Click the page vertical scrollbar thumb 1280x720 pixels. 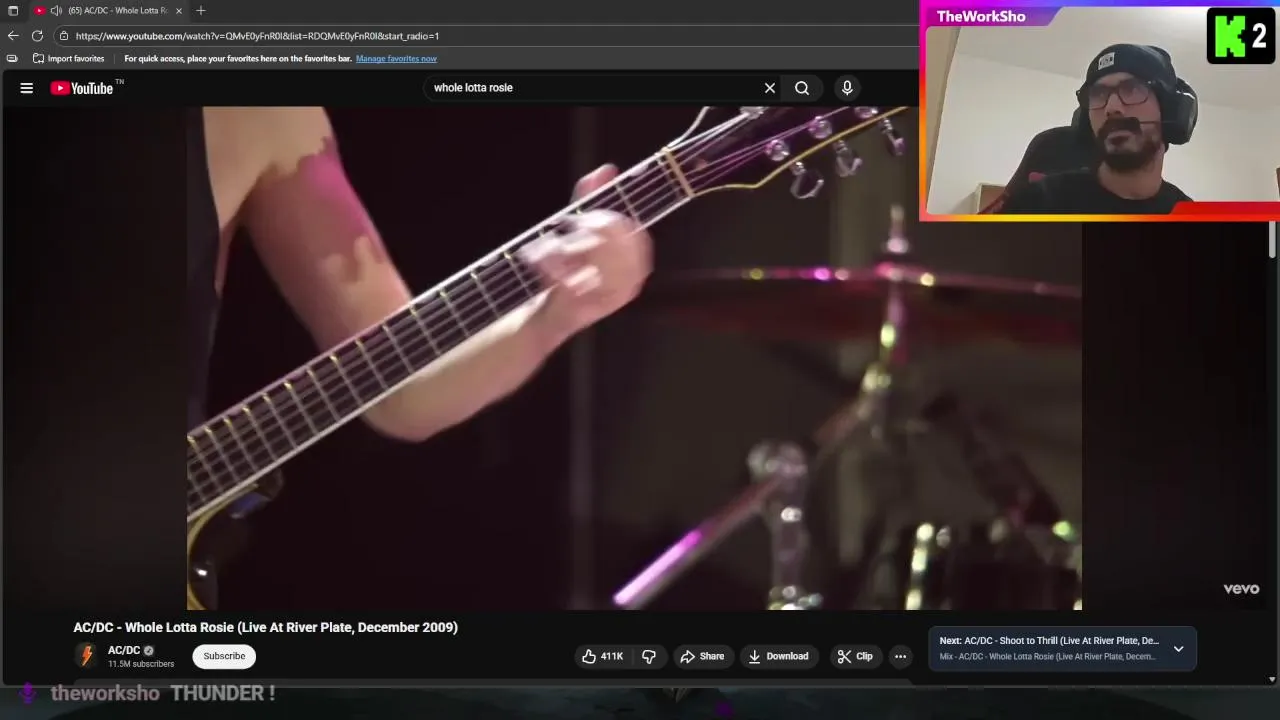[1272, 238]
